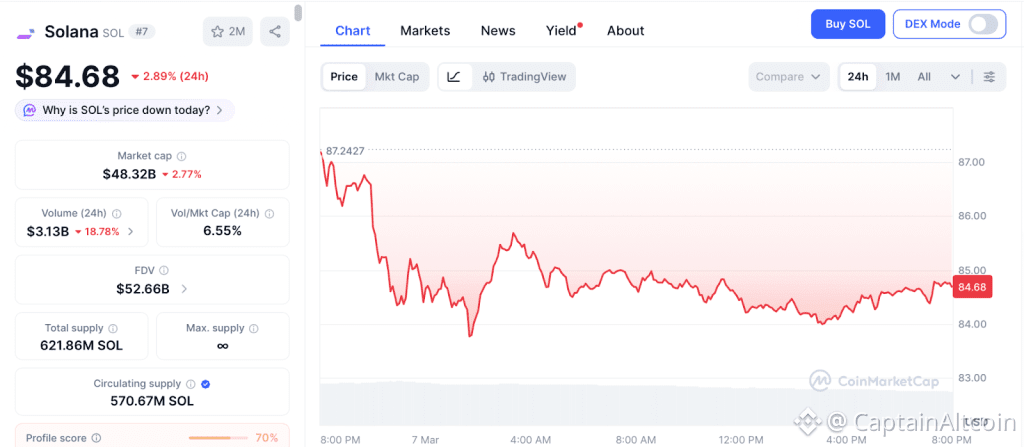The image size is (1024, 447).
Task: Click the Volume (24h) info icon
Action: pos(117,214)
